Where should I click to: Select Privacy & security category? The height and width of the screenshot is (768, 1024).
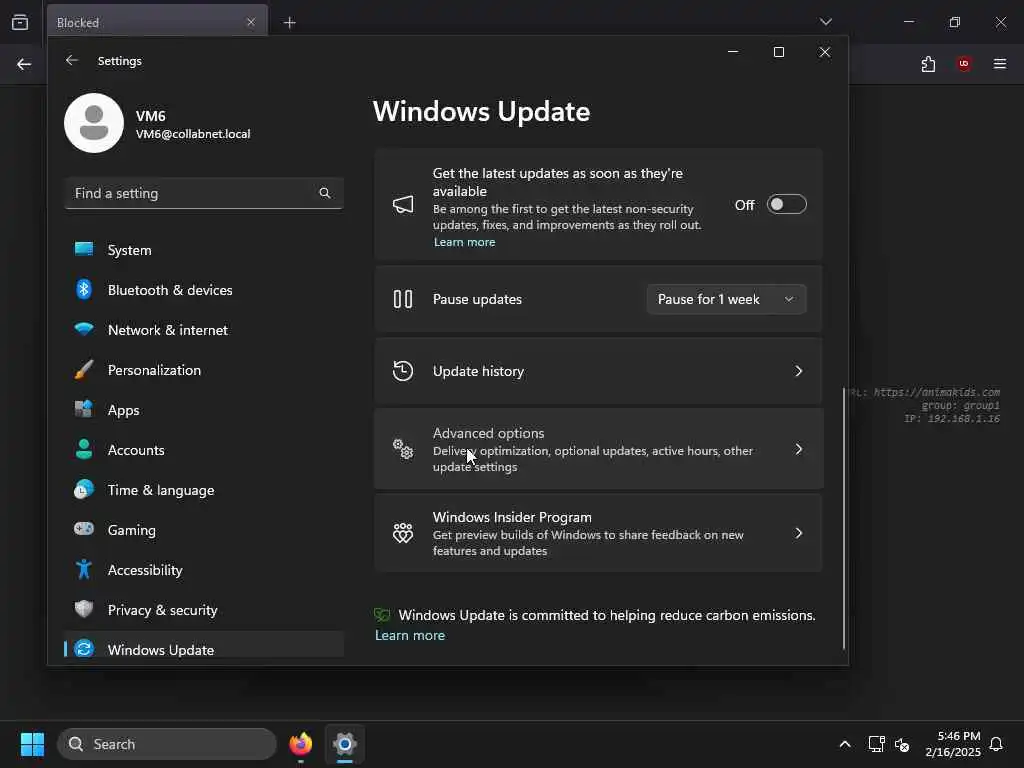coord(204,610)
